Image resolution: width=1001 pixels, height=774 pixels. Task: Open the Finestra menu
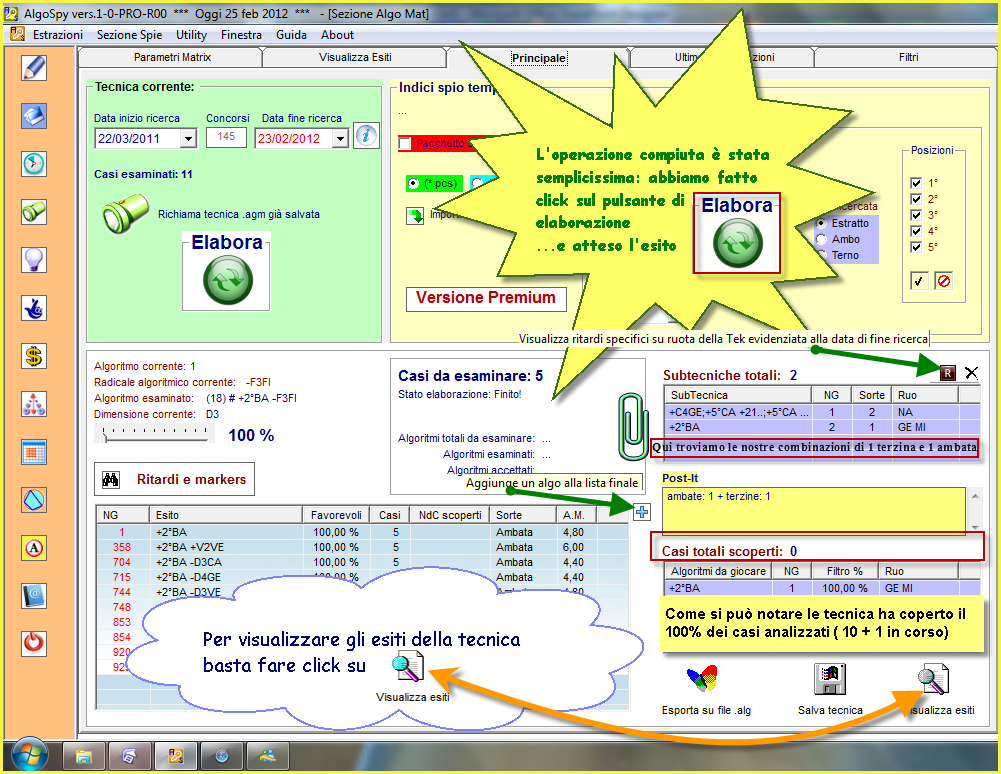click(241, 35)
